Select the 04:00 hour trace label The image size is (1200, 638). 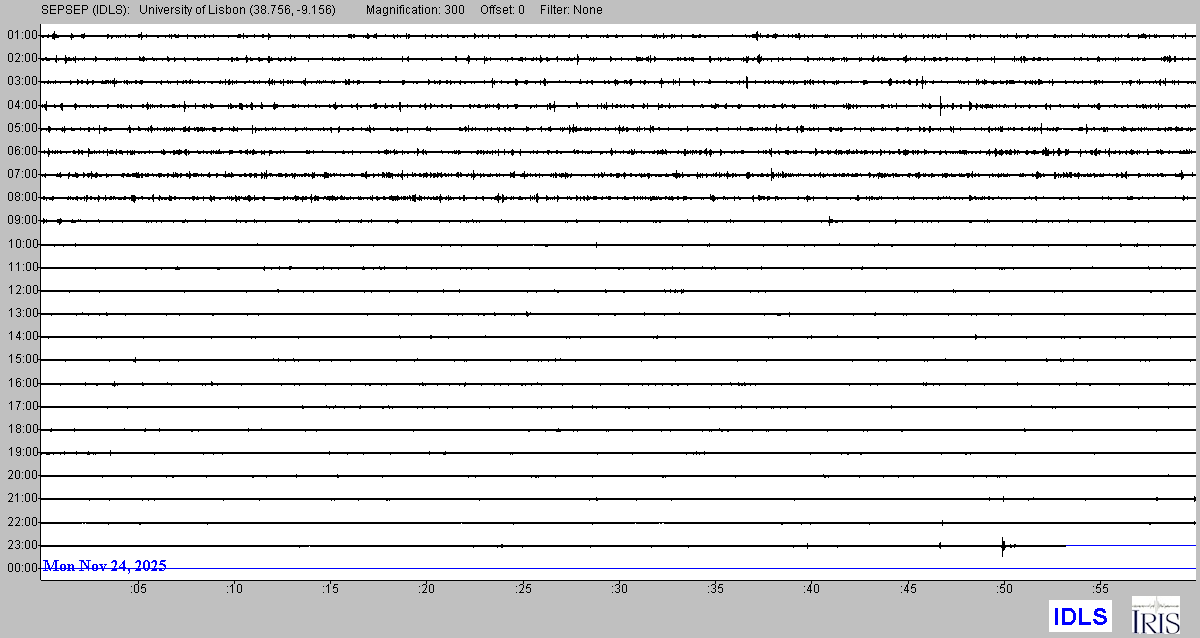22,105
